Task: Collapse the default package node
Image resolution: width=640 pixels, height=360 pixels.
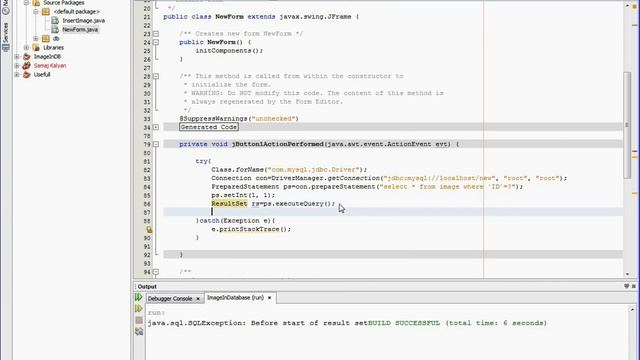Action: [36, 12]
